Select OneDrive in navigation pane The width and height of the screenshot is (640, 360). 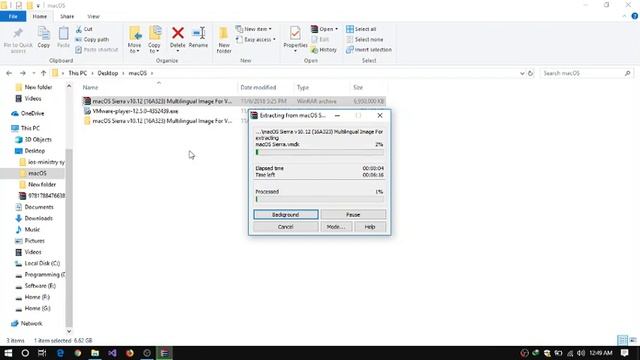tap(32, 113)
